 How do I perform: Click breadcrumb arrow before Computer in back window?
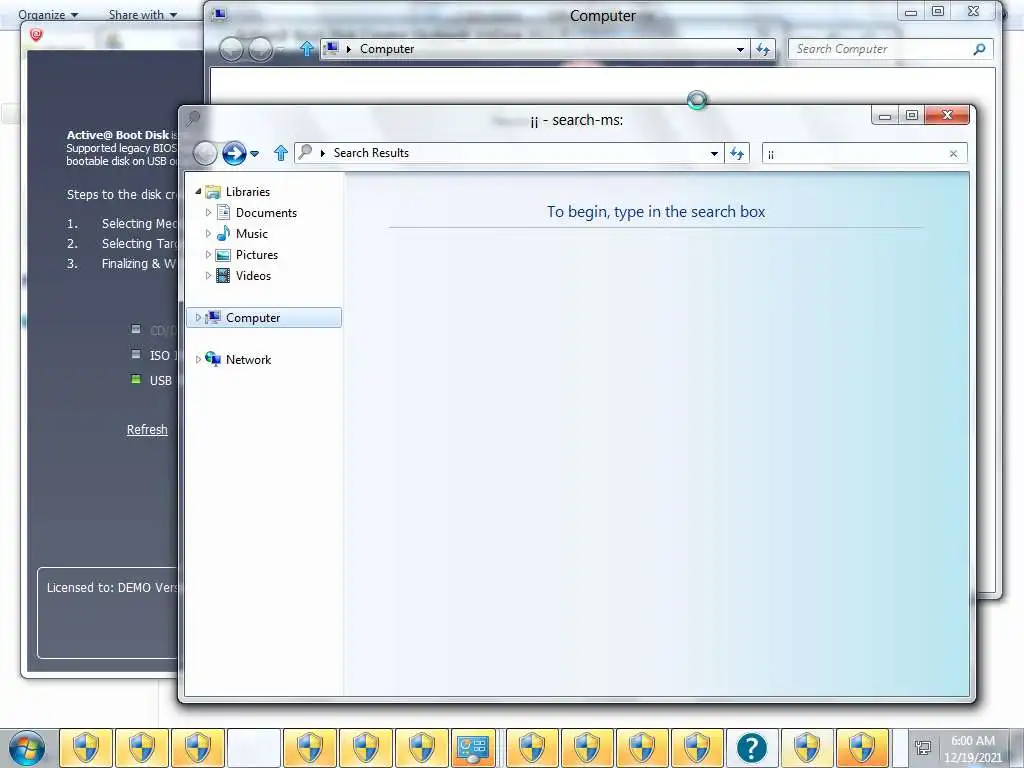coord(349,49)
